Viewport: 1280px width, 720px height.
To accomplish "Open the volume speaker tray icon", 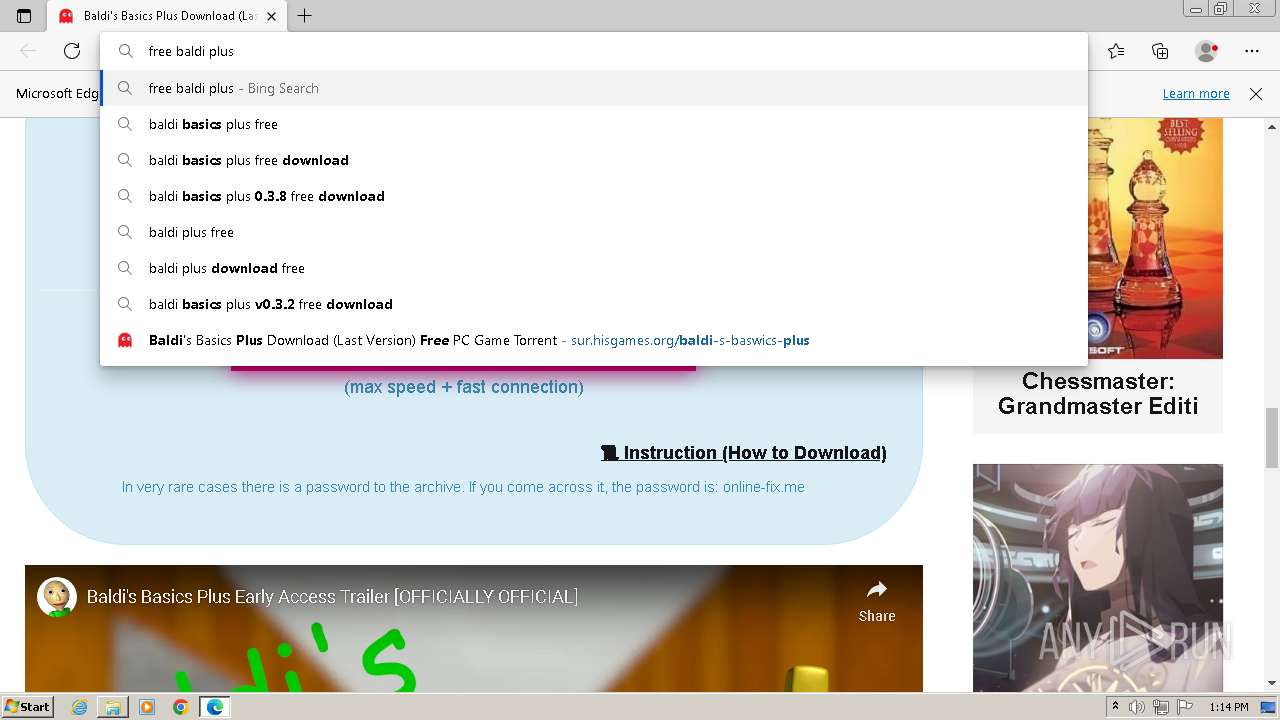I will [1137, 707].
